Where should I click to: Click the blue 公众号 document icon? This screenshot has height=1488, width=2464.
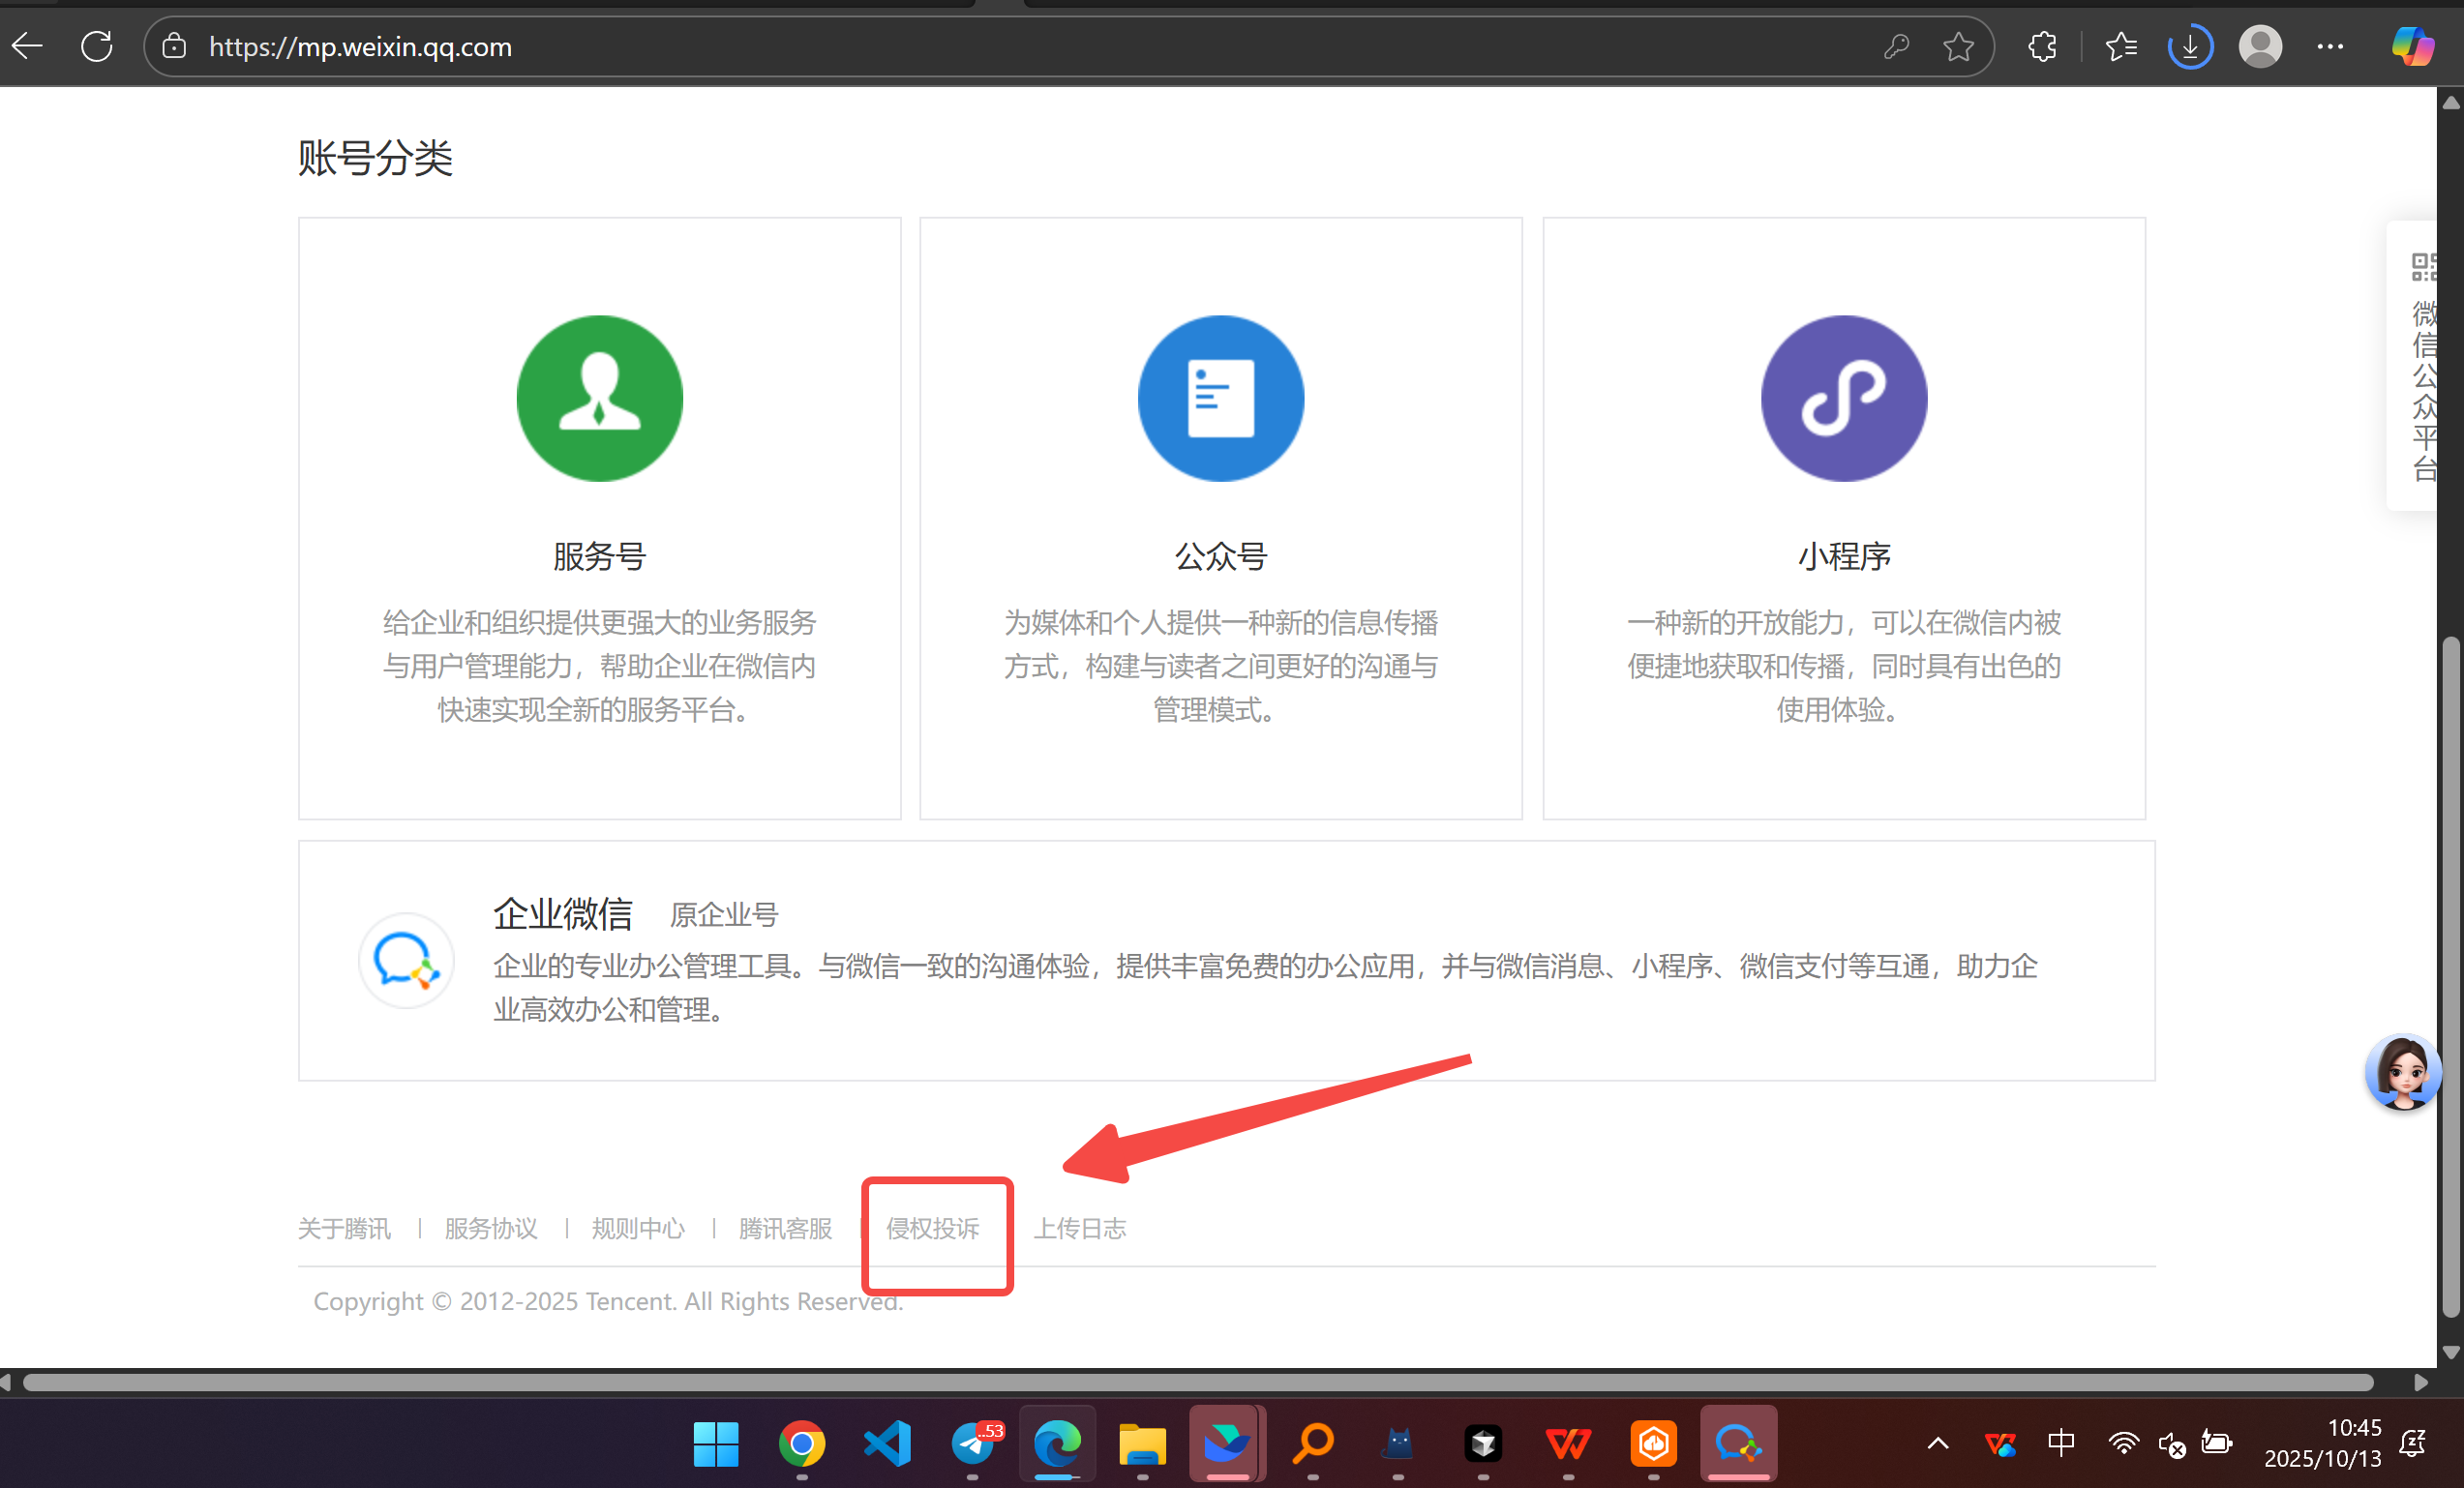1220,398
